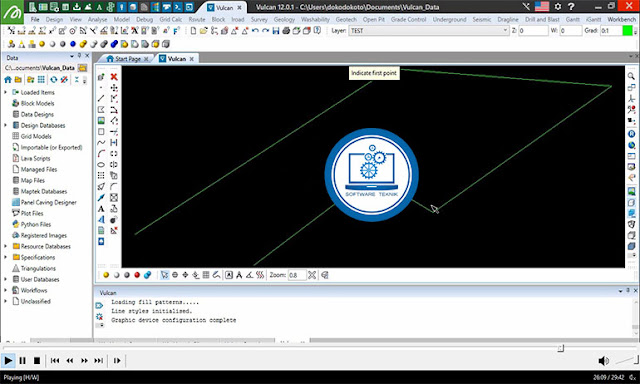Click the Play button in video player
Viewport: 640px width, 384px height.
pos(8,360)
